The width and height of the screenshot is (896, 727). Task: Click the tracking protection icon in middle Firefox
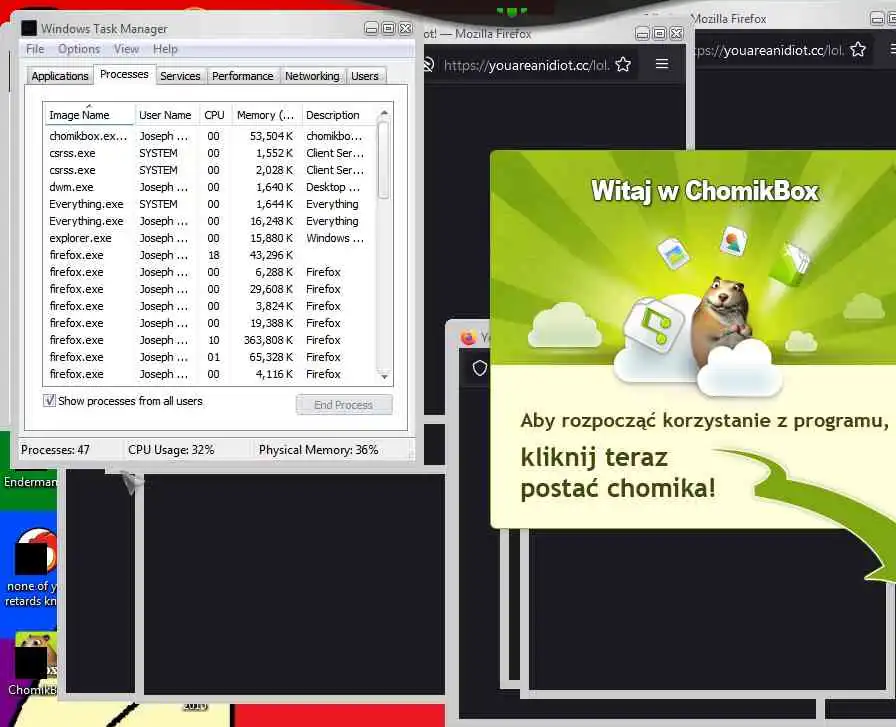pos(429,65)
